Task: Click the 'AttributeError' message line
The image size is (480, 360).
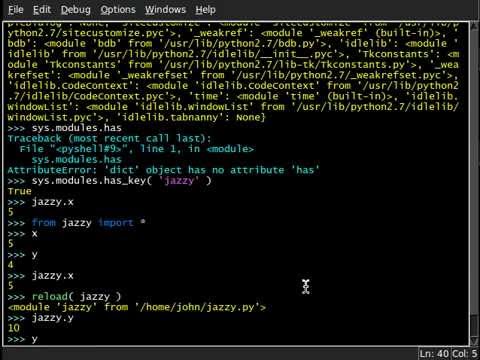Action: 163,170
